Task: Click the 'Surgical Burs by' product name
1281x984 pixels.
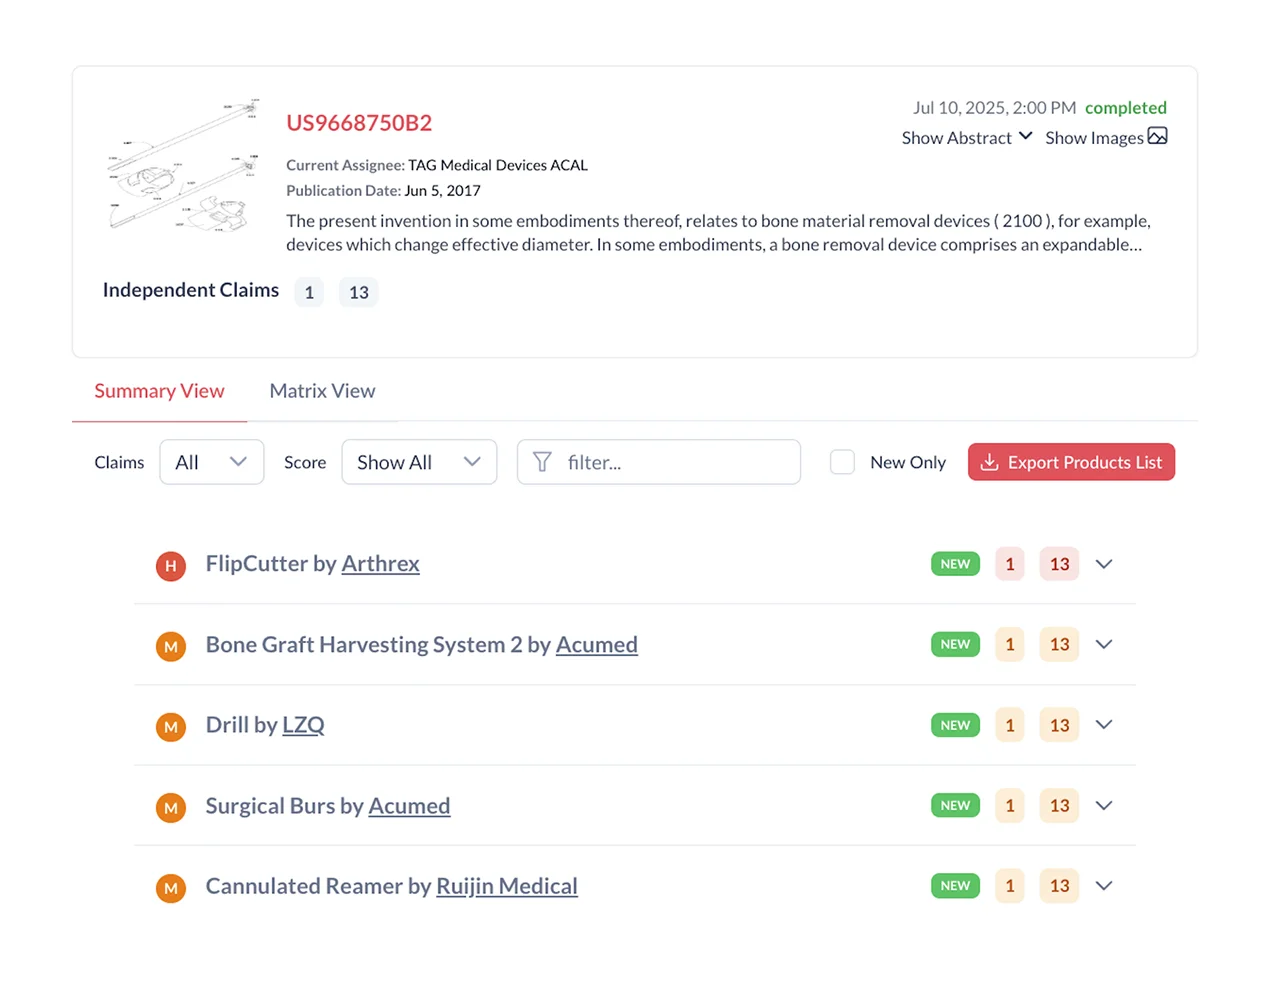Action: [284, 806]
